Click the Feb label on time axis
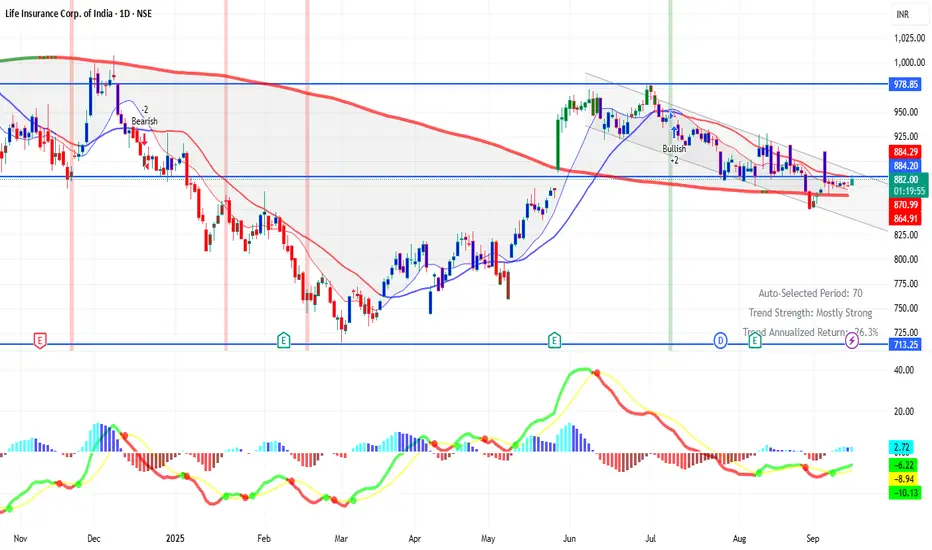This screenshot has width=932, height=550. tap(263, 539)
